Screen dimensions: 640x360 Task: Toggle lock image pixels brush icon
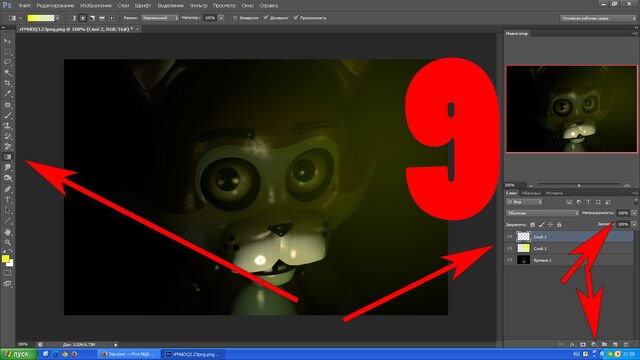pyautogui.click(x=542, y=224)
